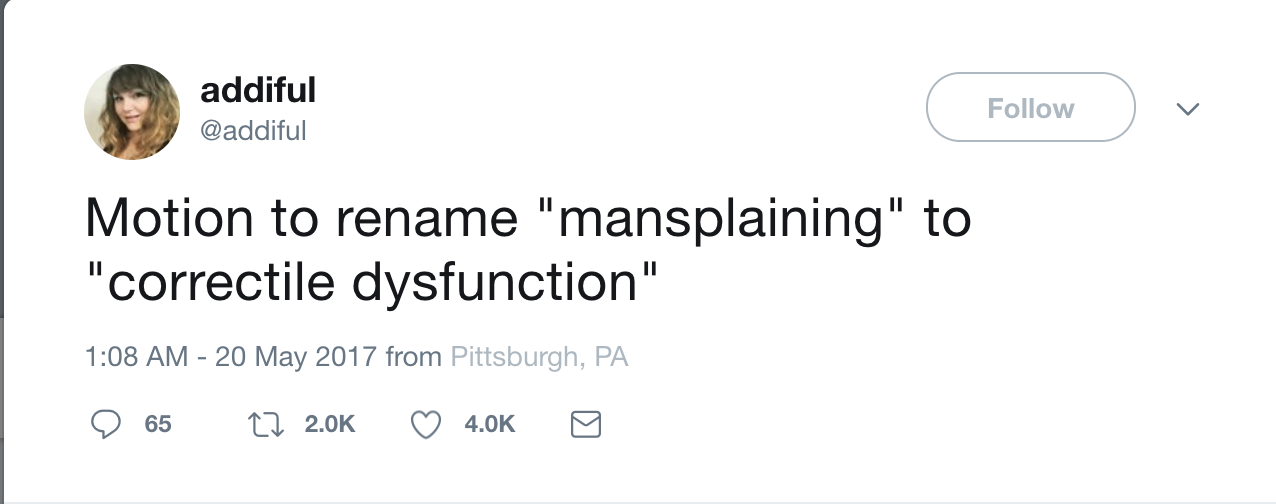Screen dimensions: 1276x504
Task: Send tweet via the envelope message icon
Action: 585,425
